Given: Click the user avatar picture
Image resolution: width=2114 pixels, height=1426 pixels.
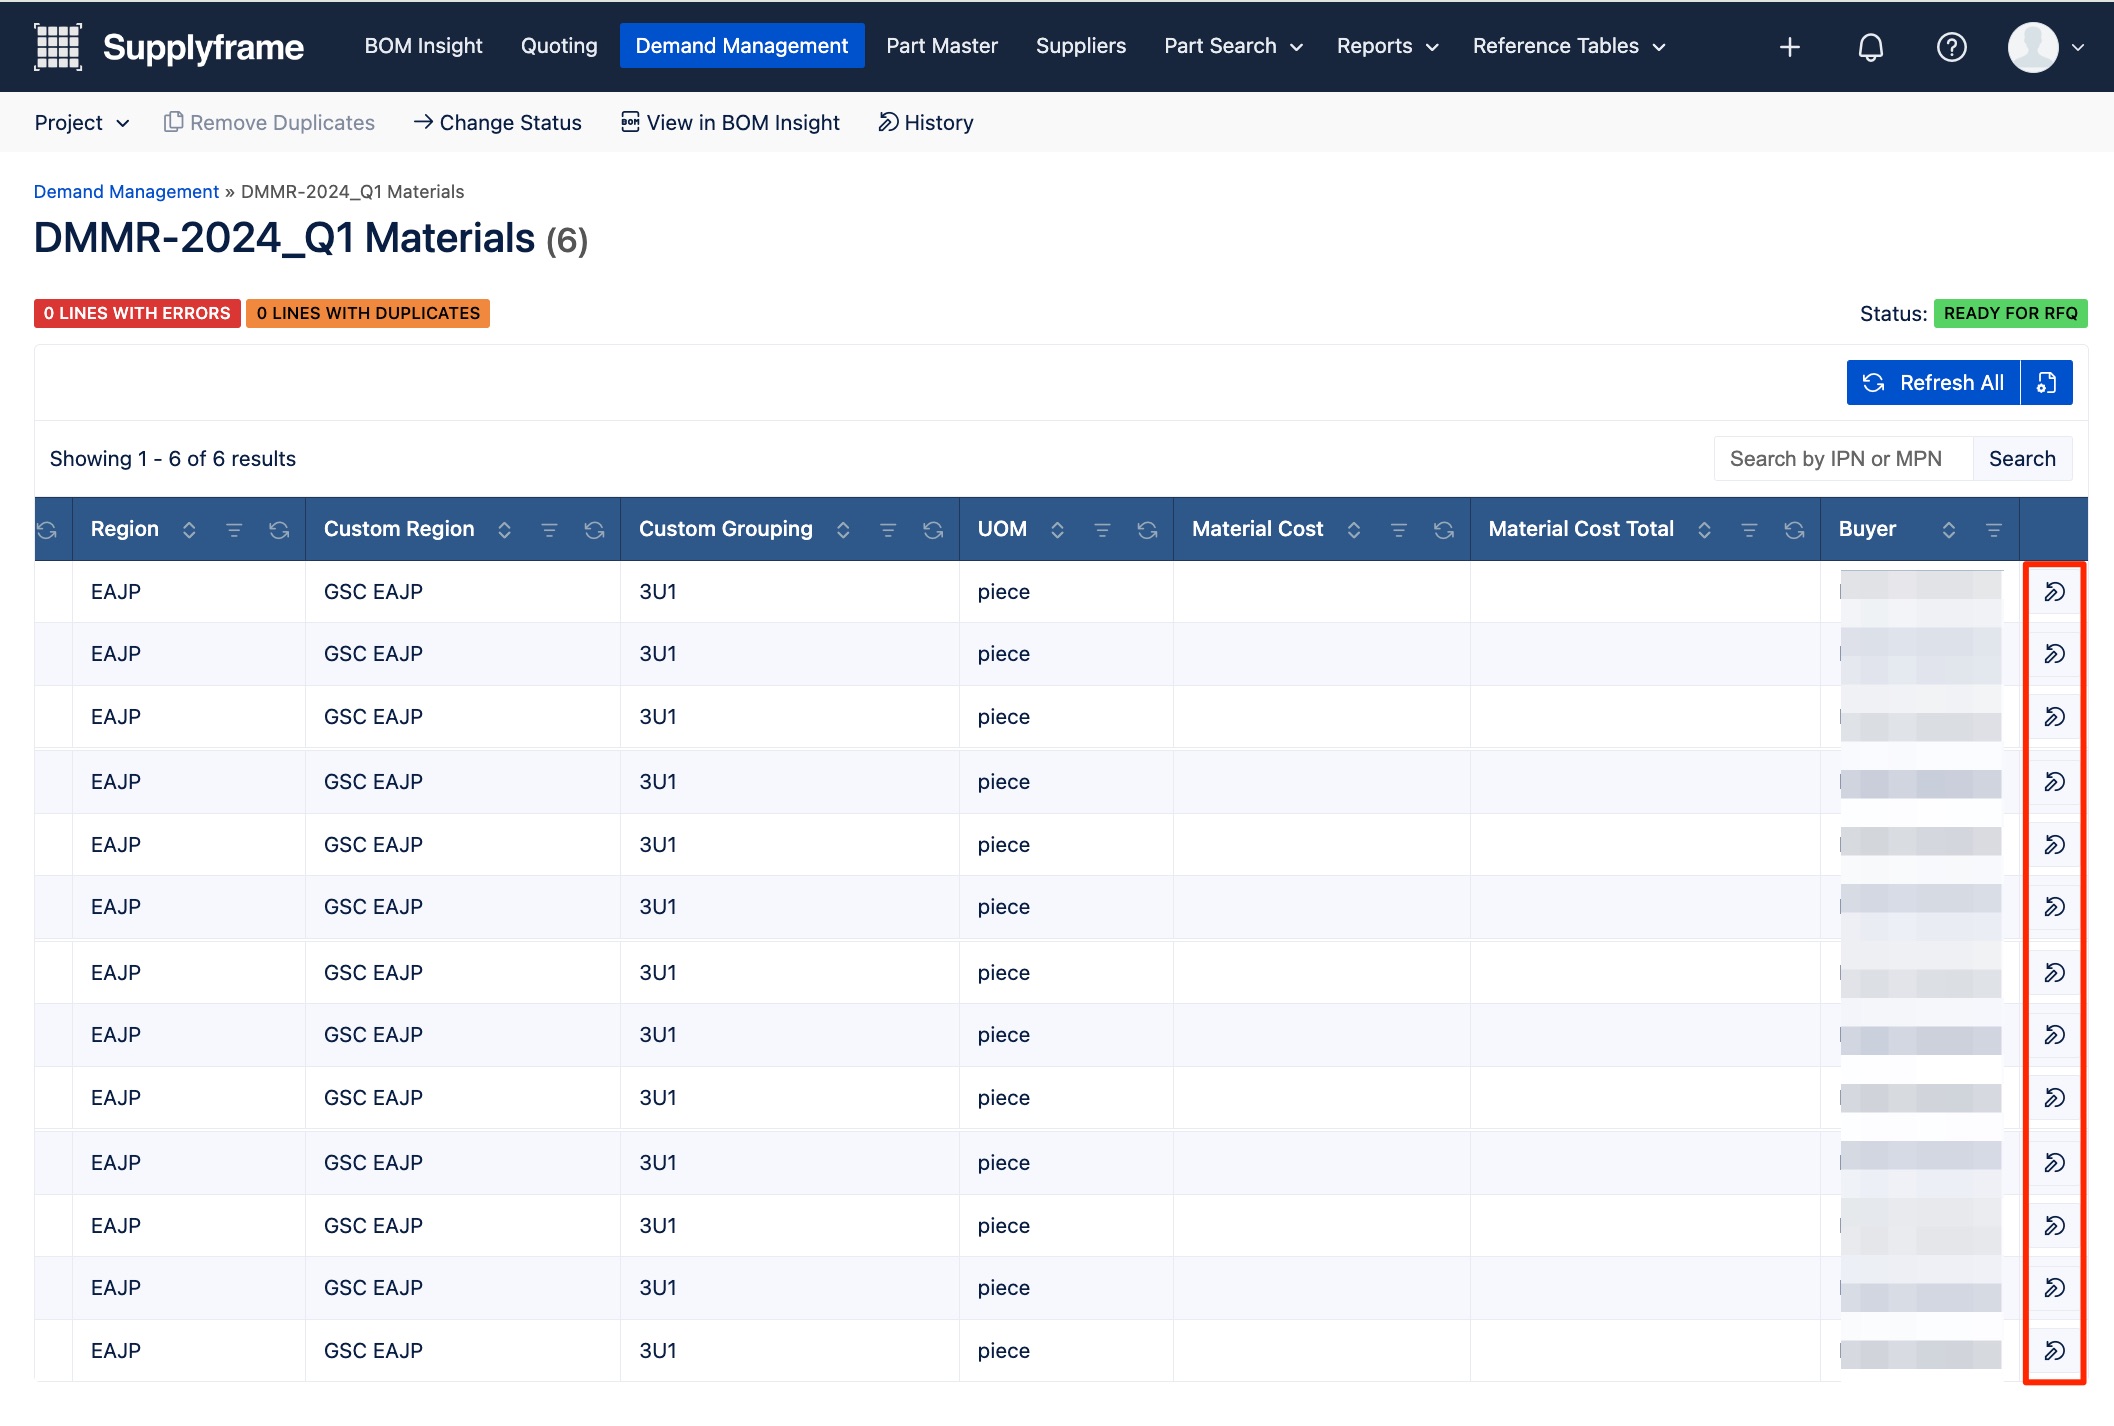Looking at the screenshot, I should click(x=2033, y=47).
